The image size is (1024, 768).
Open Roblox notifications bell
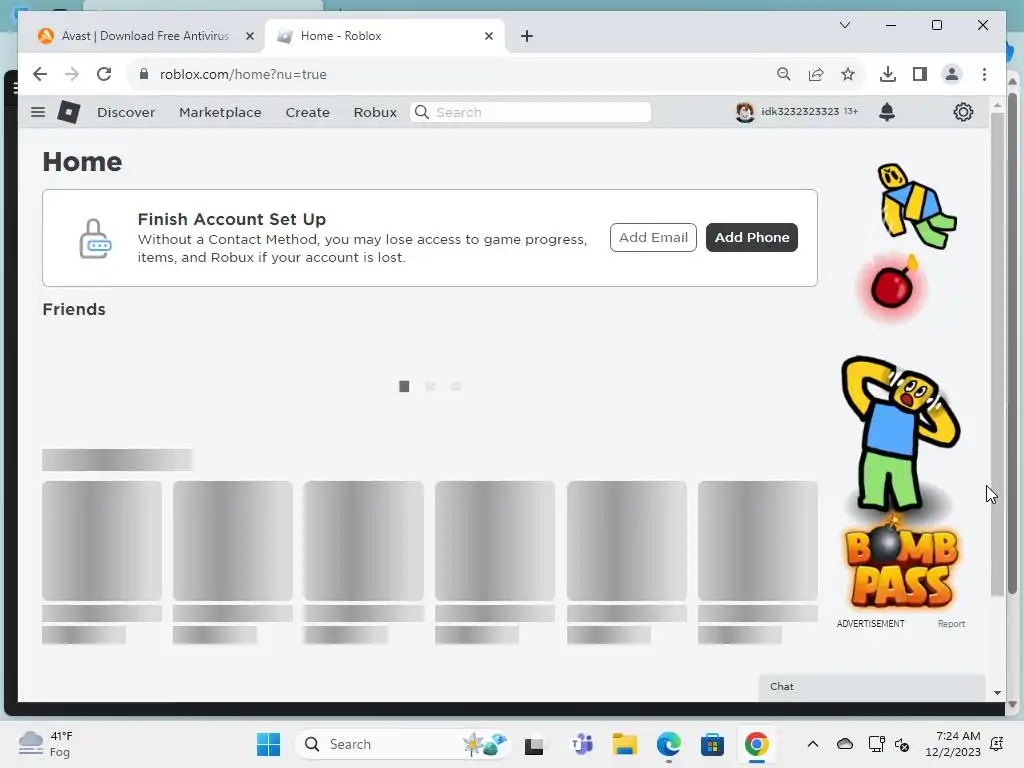point(886,112)
